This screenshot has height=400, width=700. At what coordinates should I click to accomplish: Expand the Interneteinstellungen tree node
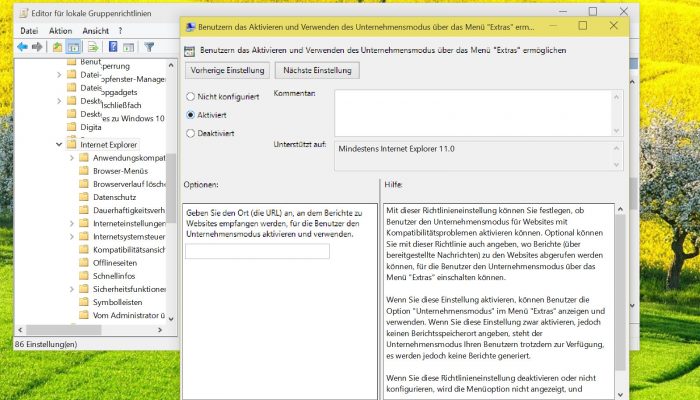(x=71, y=223)
